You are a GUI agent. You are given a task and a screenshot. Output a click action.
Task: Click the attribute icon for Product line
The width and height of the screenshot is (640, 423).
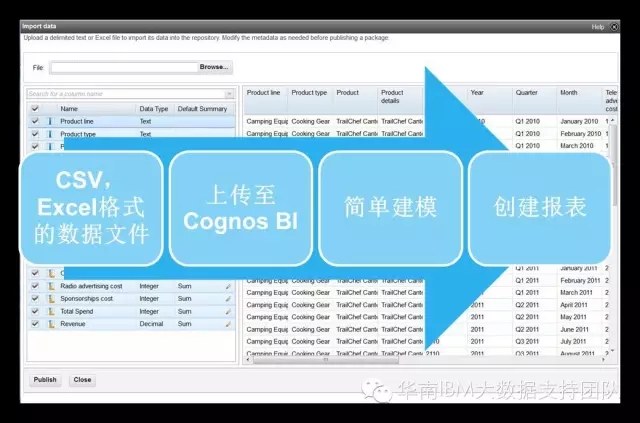pyautogui.click(x=50, y=121)
